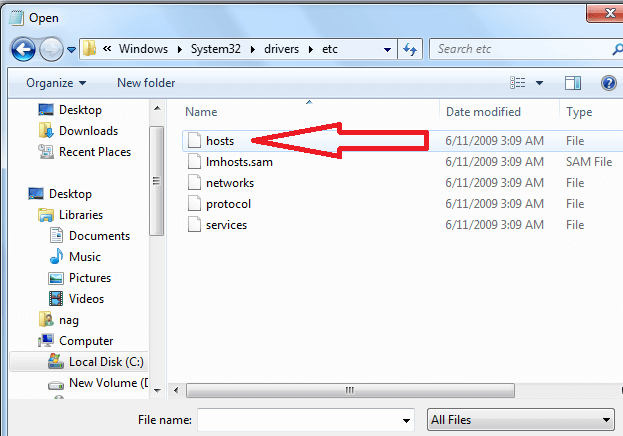Image resolution: width=623 pixels, height=436 pixels.
Task: Open the Music library
Action: click(84, 257)
